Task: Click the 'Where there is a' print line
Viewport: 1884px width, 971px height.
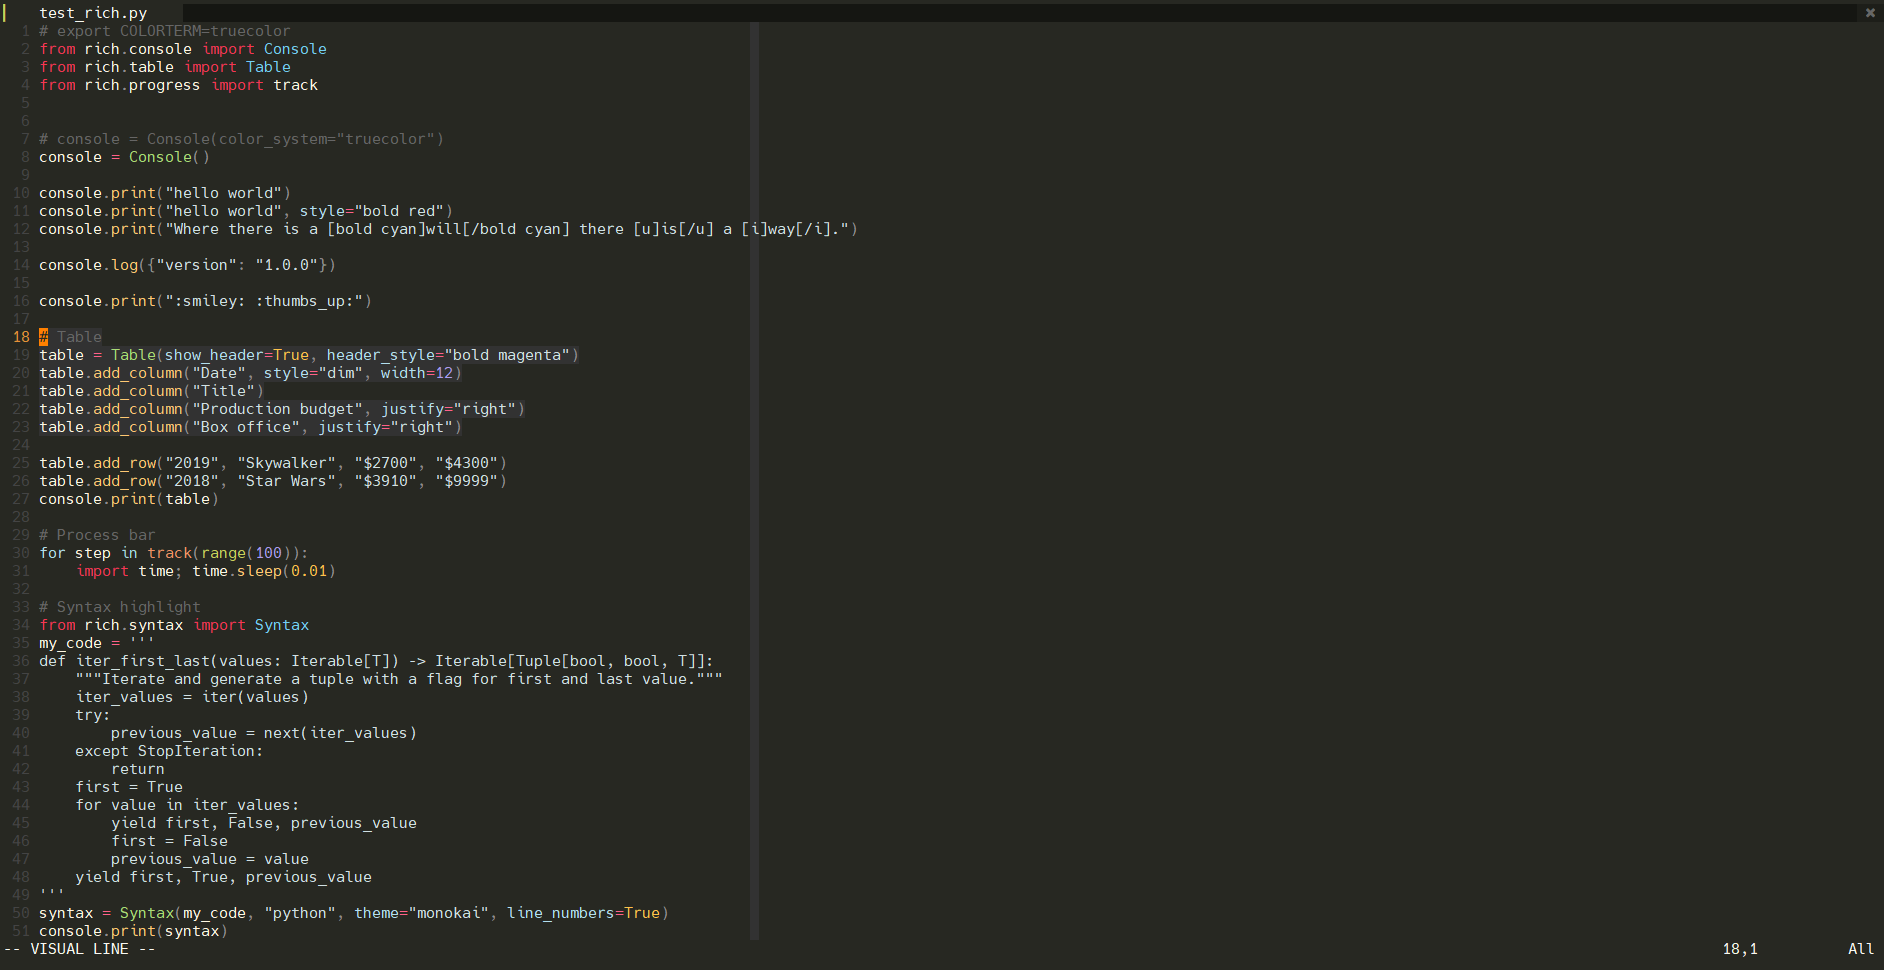Action: pyautogui.click(x=448, y=229)
